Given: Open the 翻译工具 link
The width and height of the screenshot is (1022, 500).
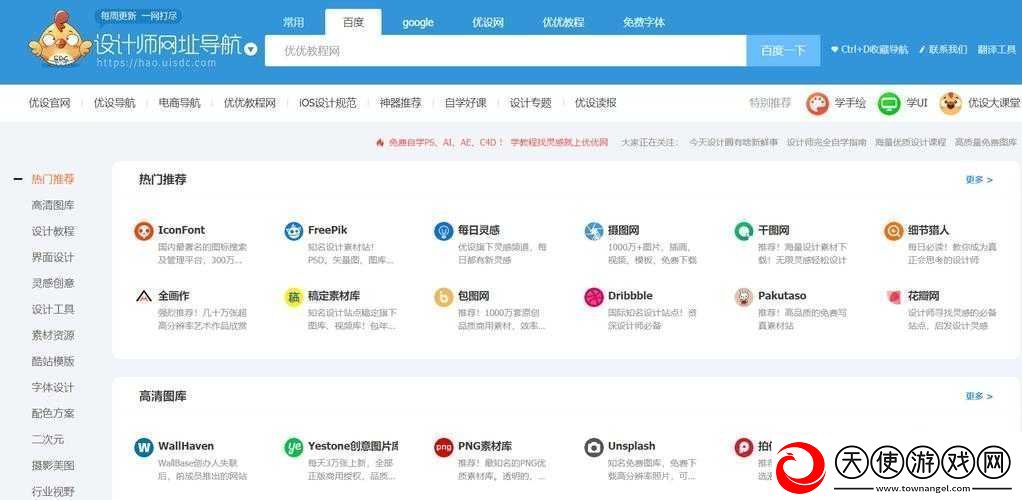Looking at the screenshot, I should pos(997,50).
